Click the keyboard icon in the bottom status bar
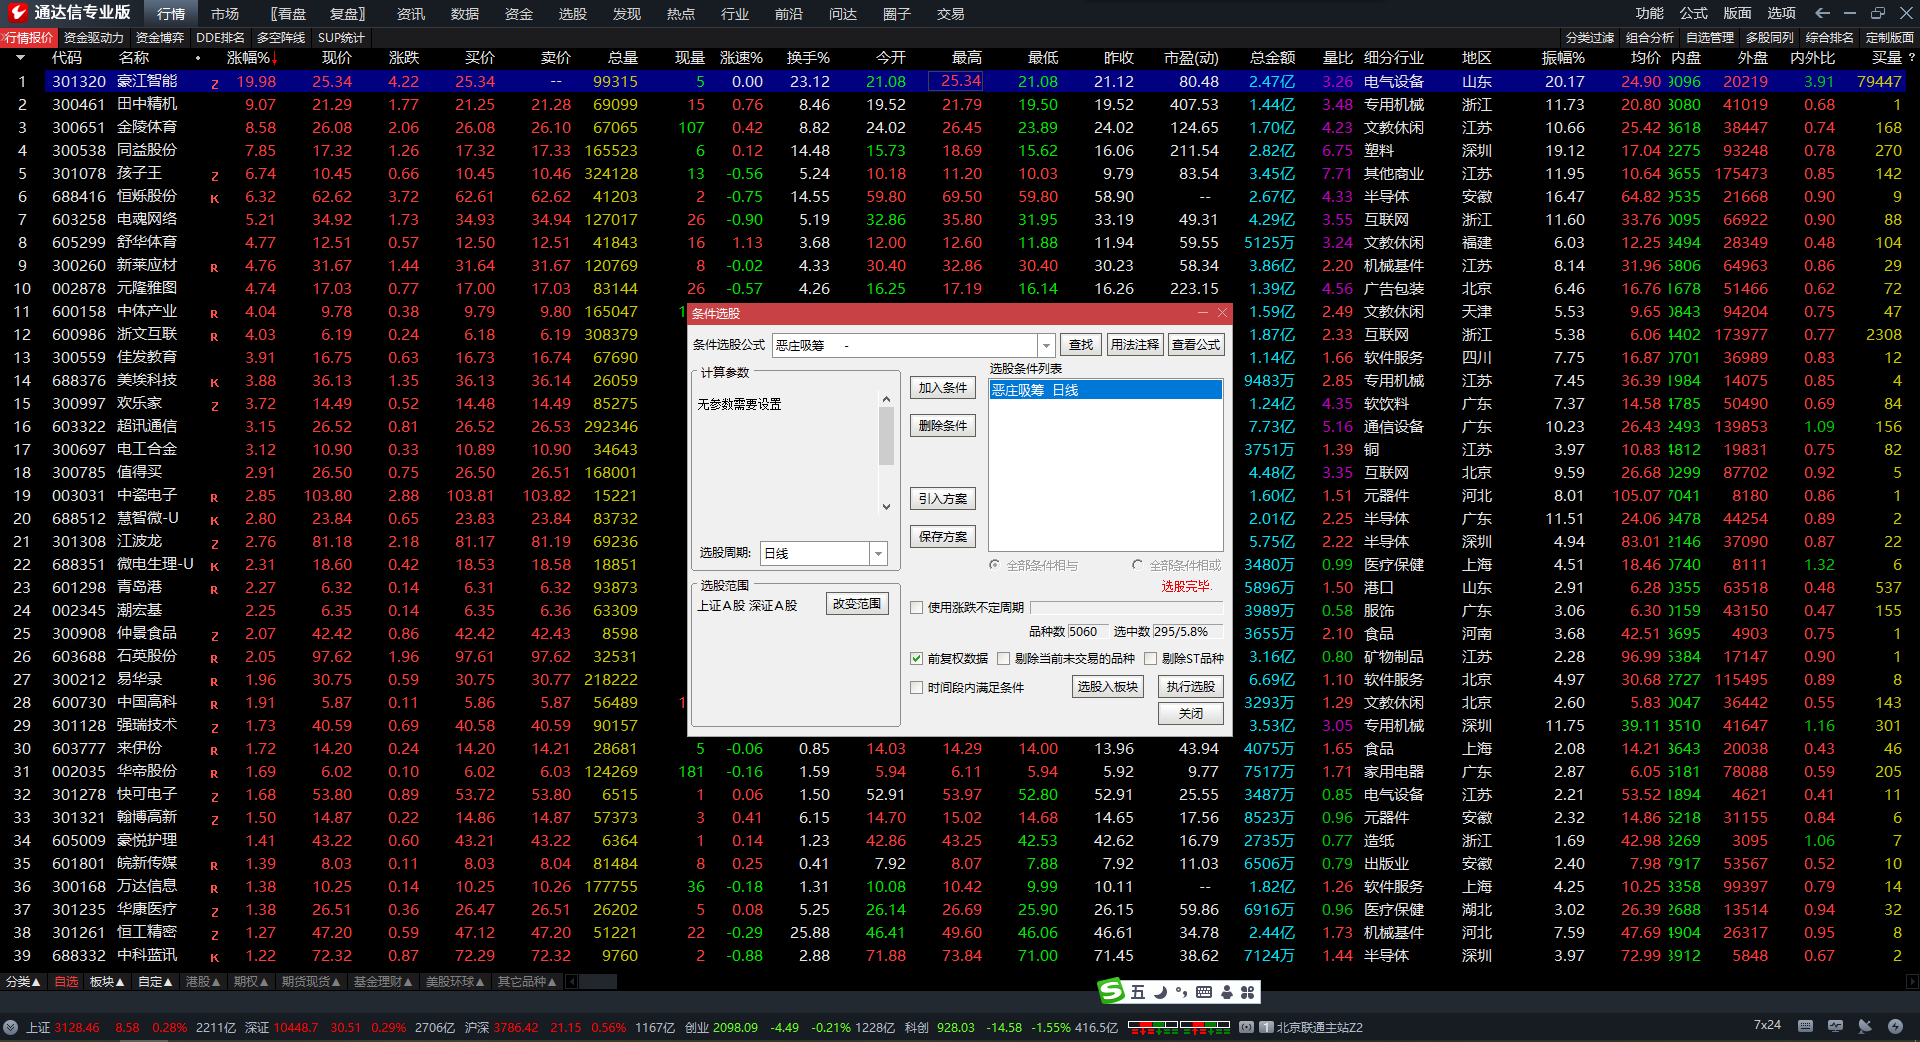Image resolution: width=1920 pixels, height=1042 pixels. point(1805,1026)
